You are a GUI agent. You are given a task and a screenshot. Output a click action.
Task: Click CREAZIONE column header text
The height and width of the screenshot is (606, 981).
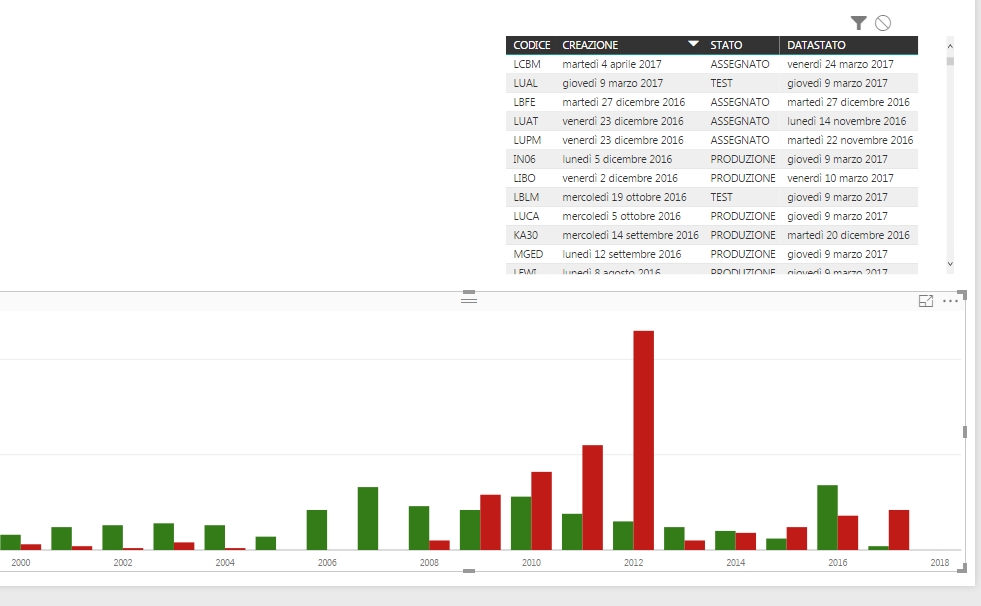click(590, 45)
